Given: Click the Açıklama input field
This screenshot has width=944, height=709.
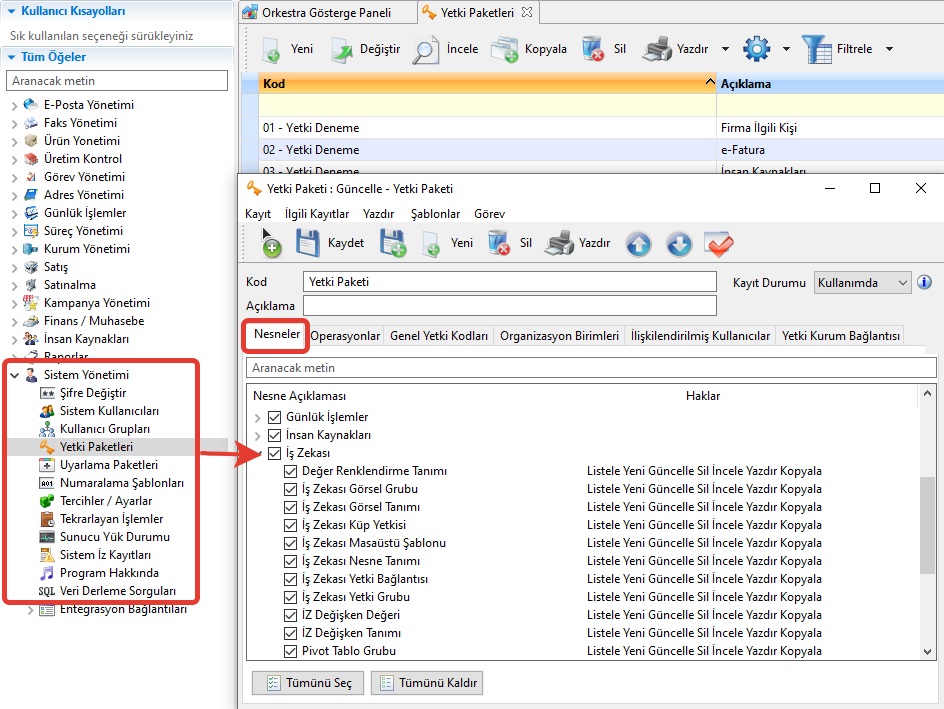Looking at the screenshot, I should (x=509, y=305).
